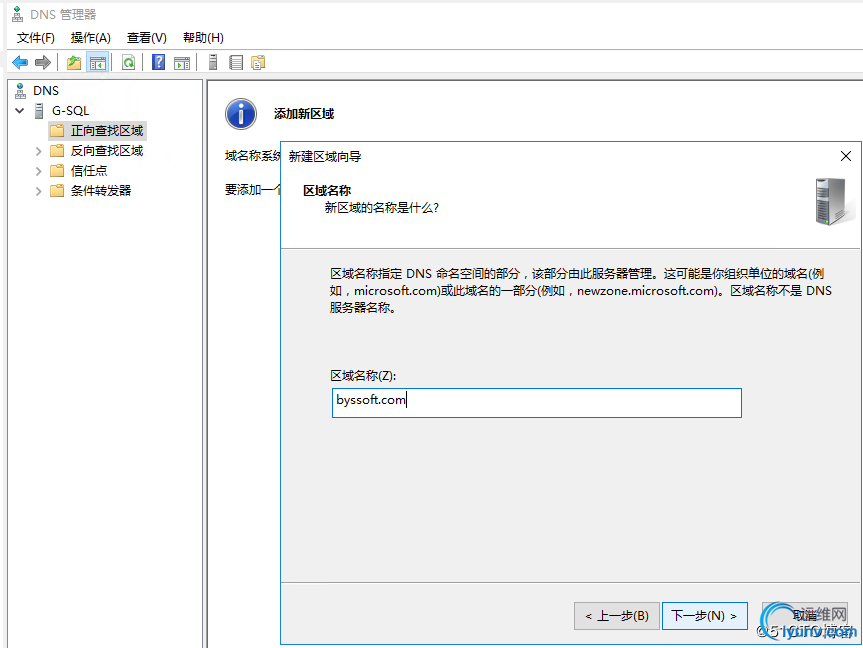This screenshot has width=863, height=648.
Task: Close the 新建区域向导 dialog
Action: tap(846, 156)
